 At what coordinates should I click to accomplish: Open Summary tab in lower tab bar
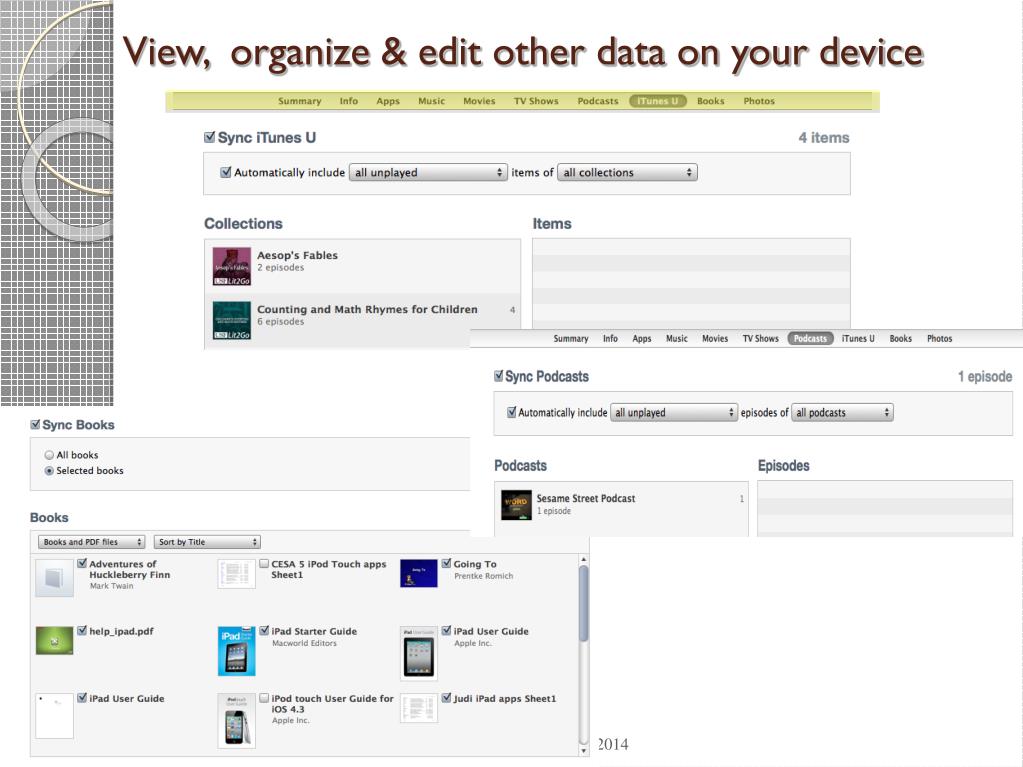[571, 338]
